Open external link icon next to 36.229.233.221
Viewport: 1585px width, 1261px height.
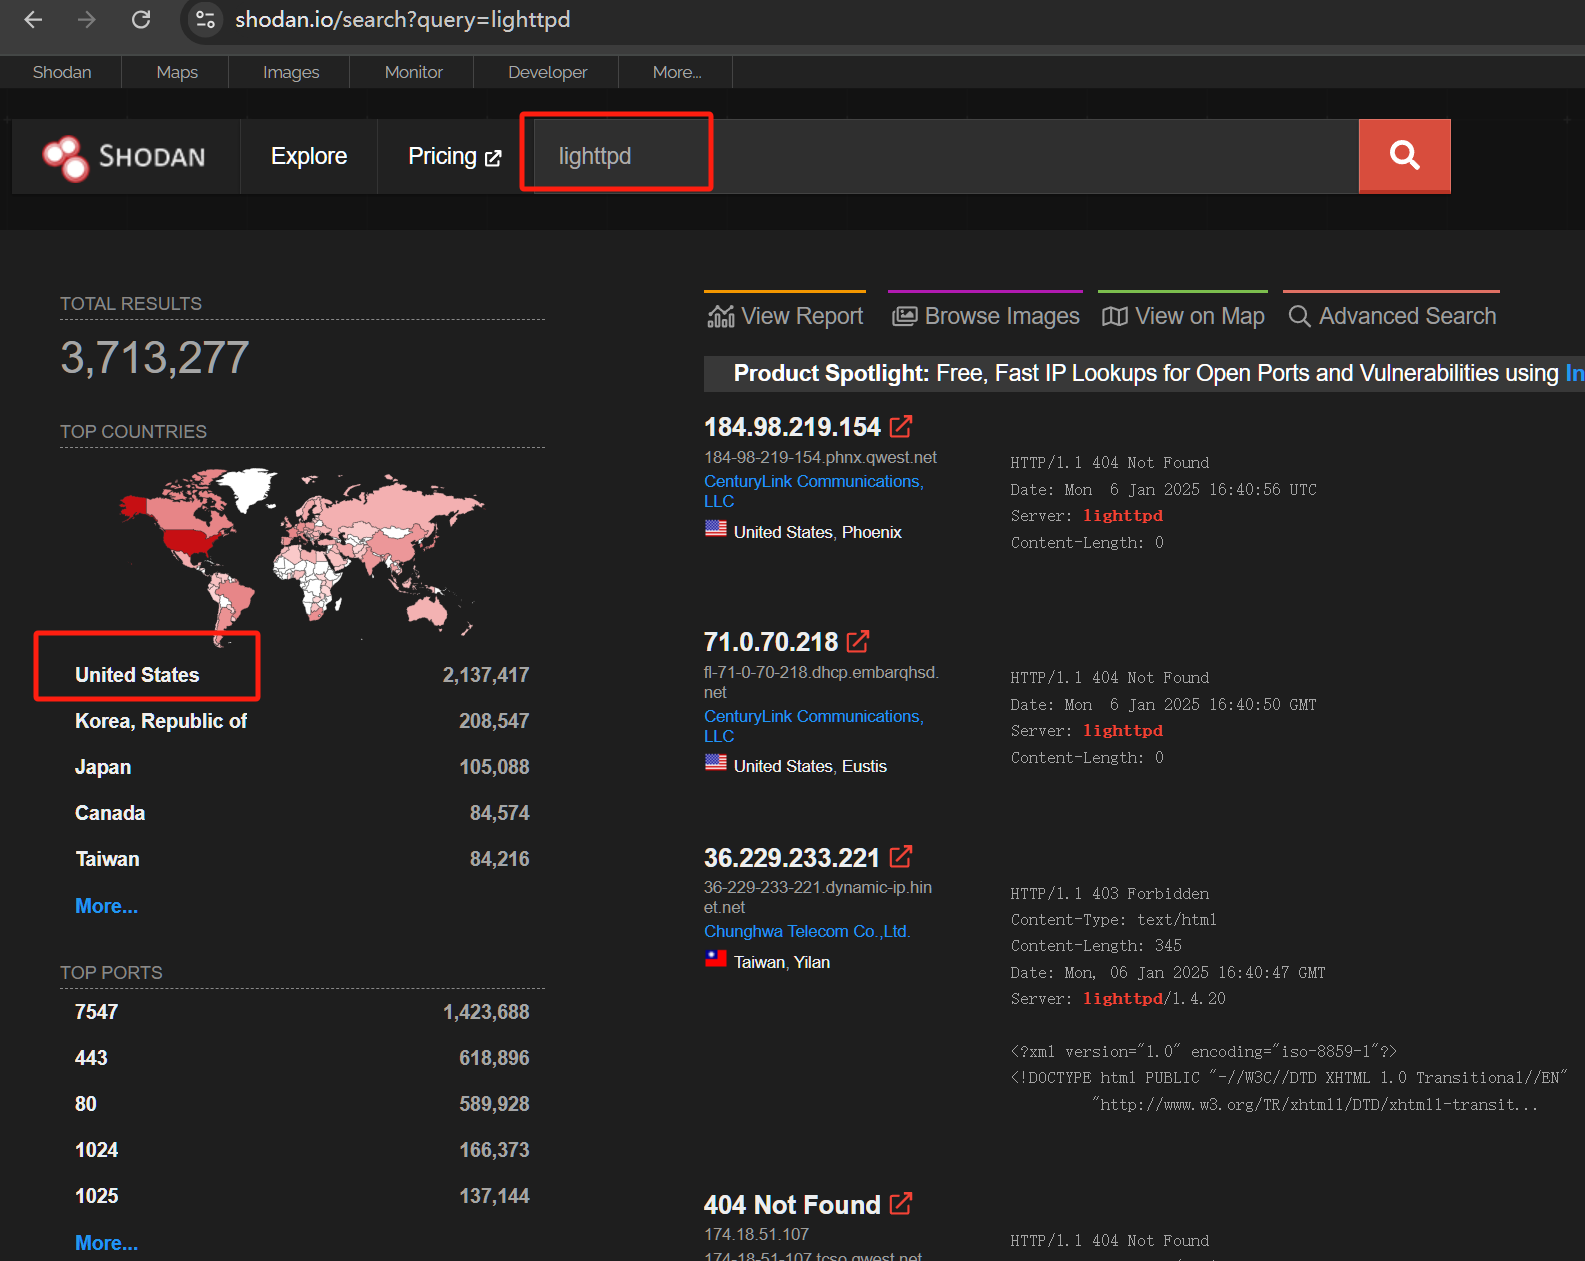coord(901,857)
